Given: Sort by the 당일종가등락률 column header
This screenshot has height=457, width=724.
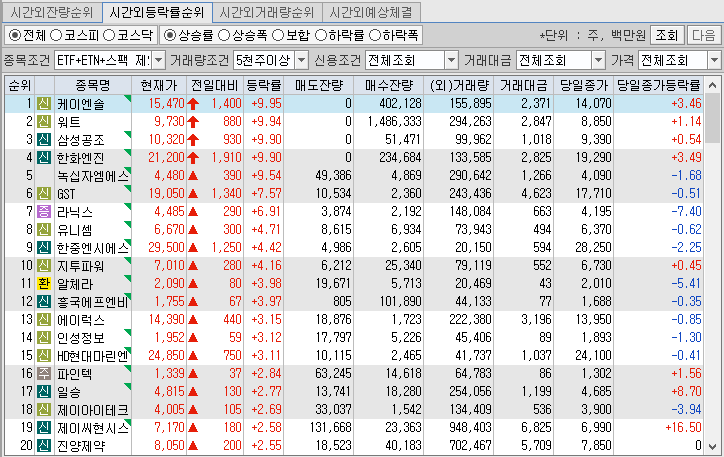Looking at the screenshot, I should [x=658, y=85].
